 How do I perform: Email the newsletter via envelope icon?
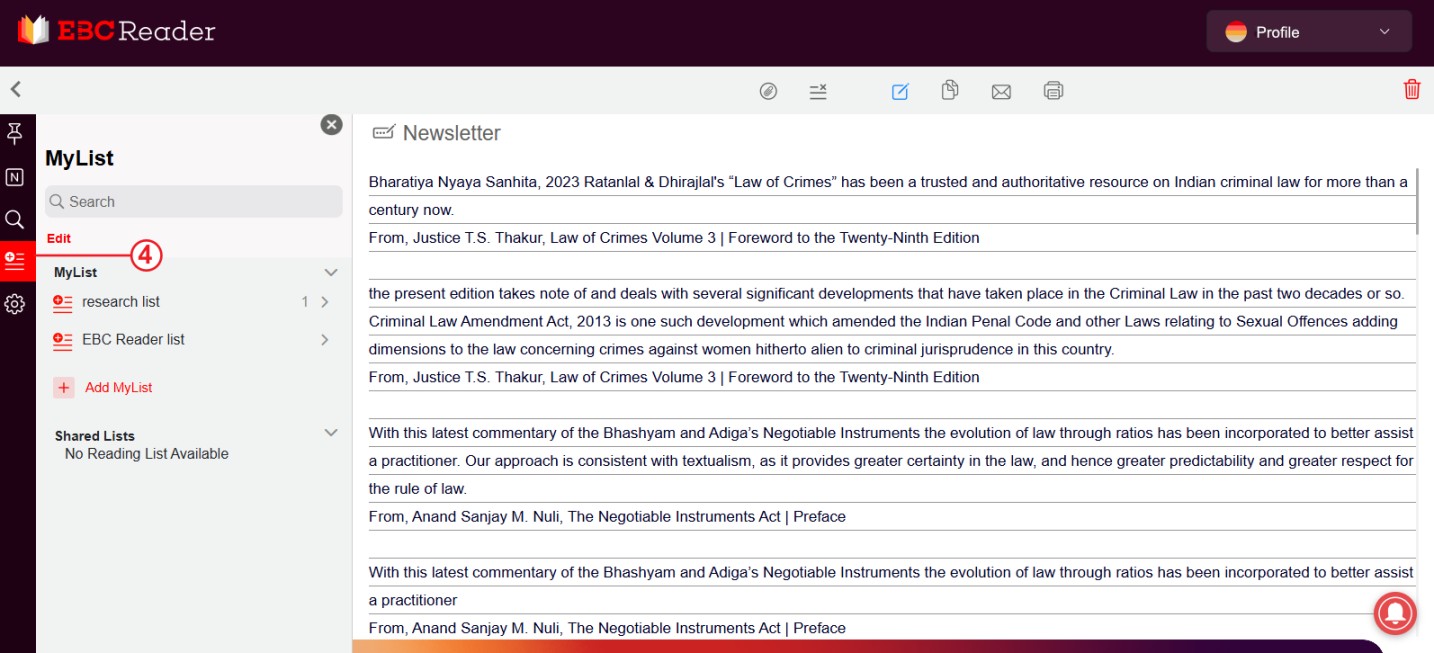[x=1001, y=91]
